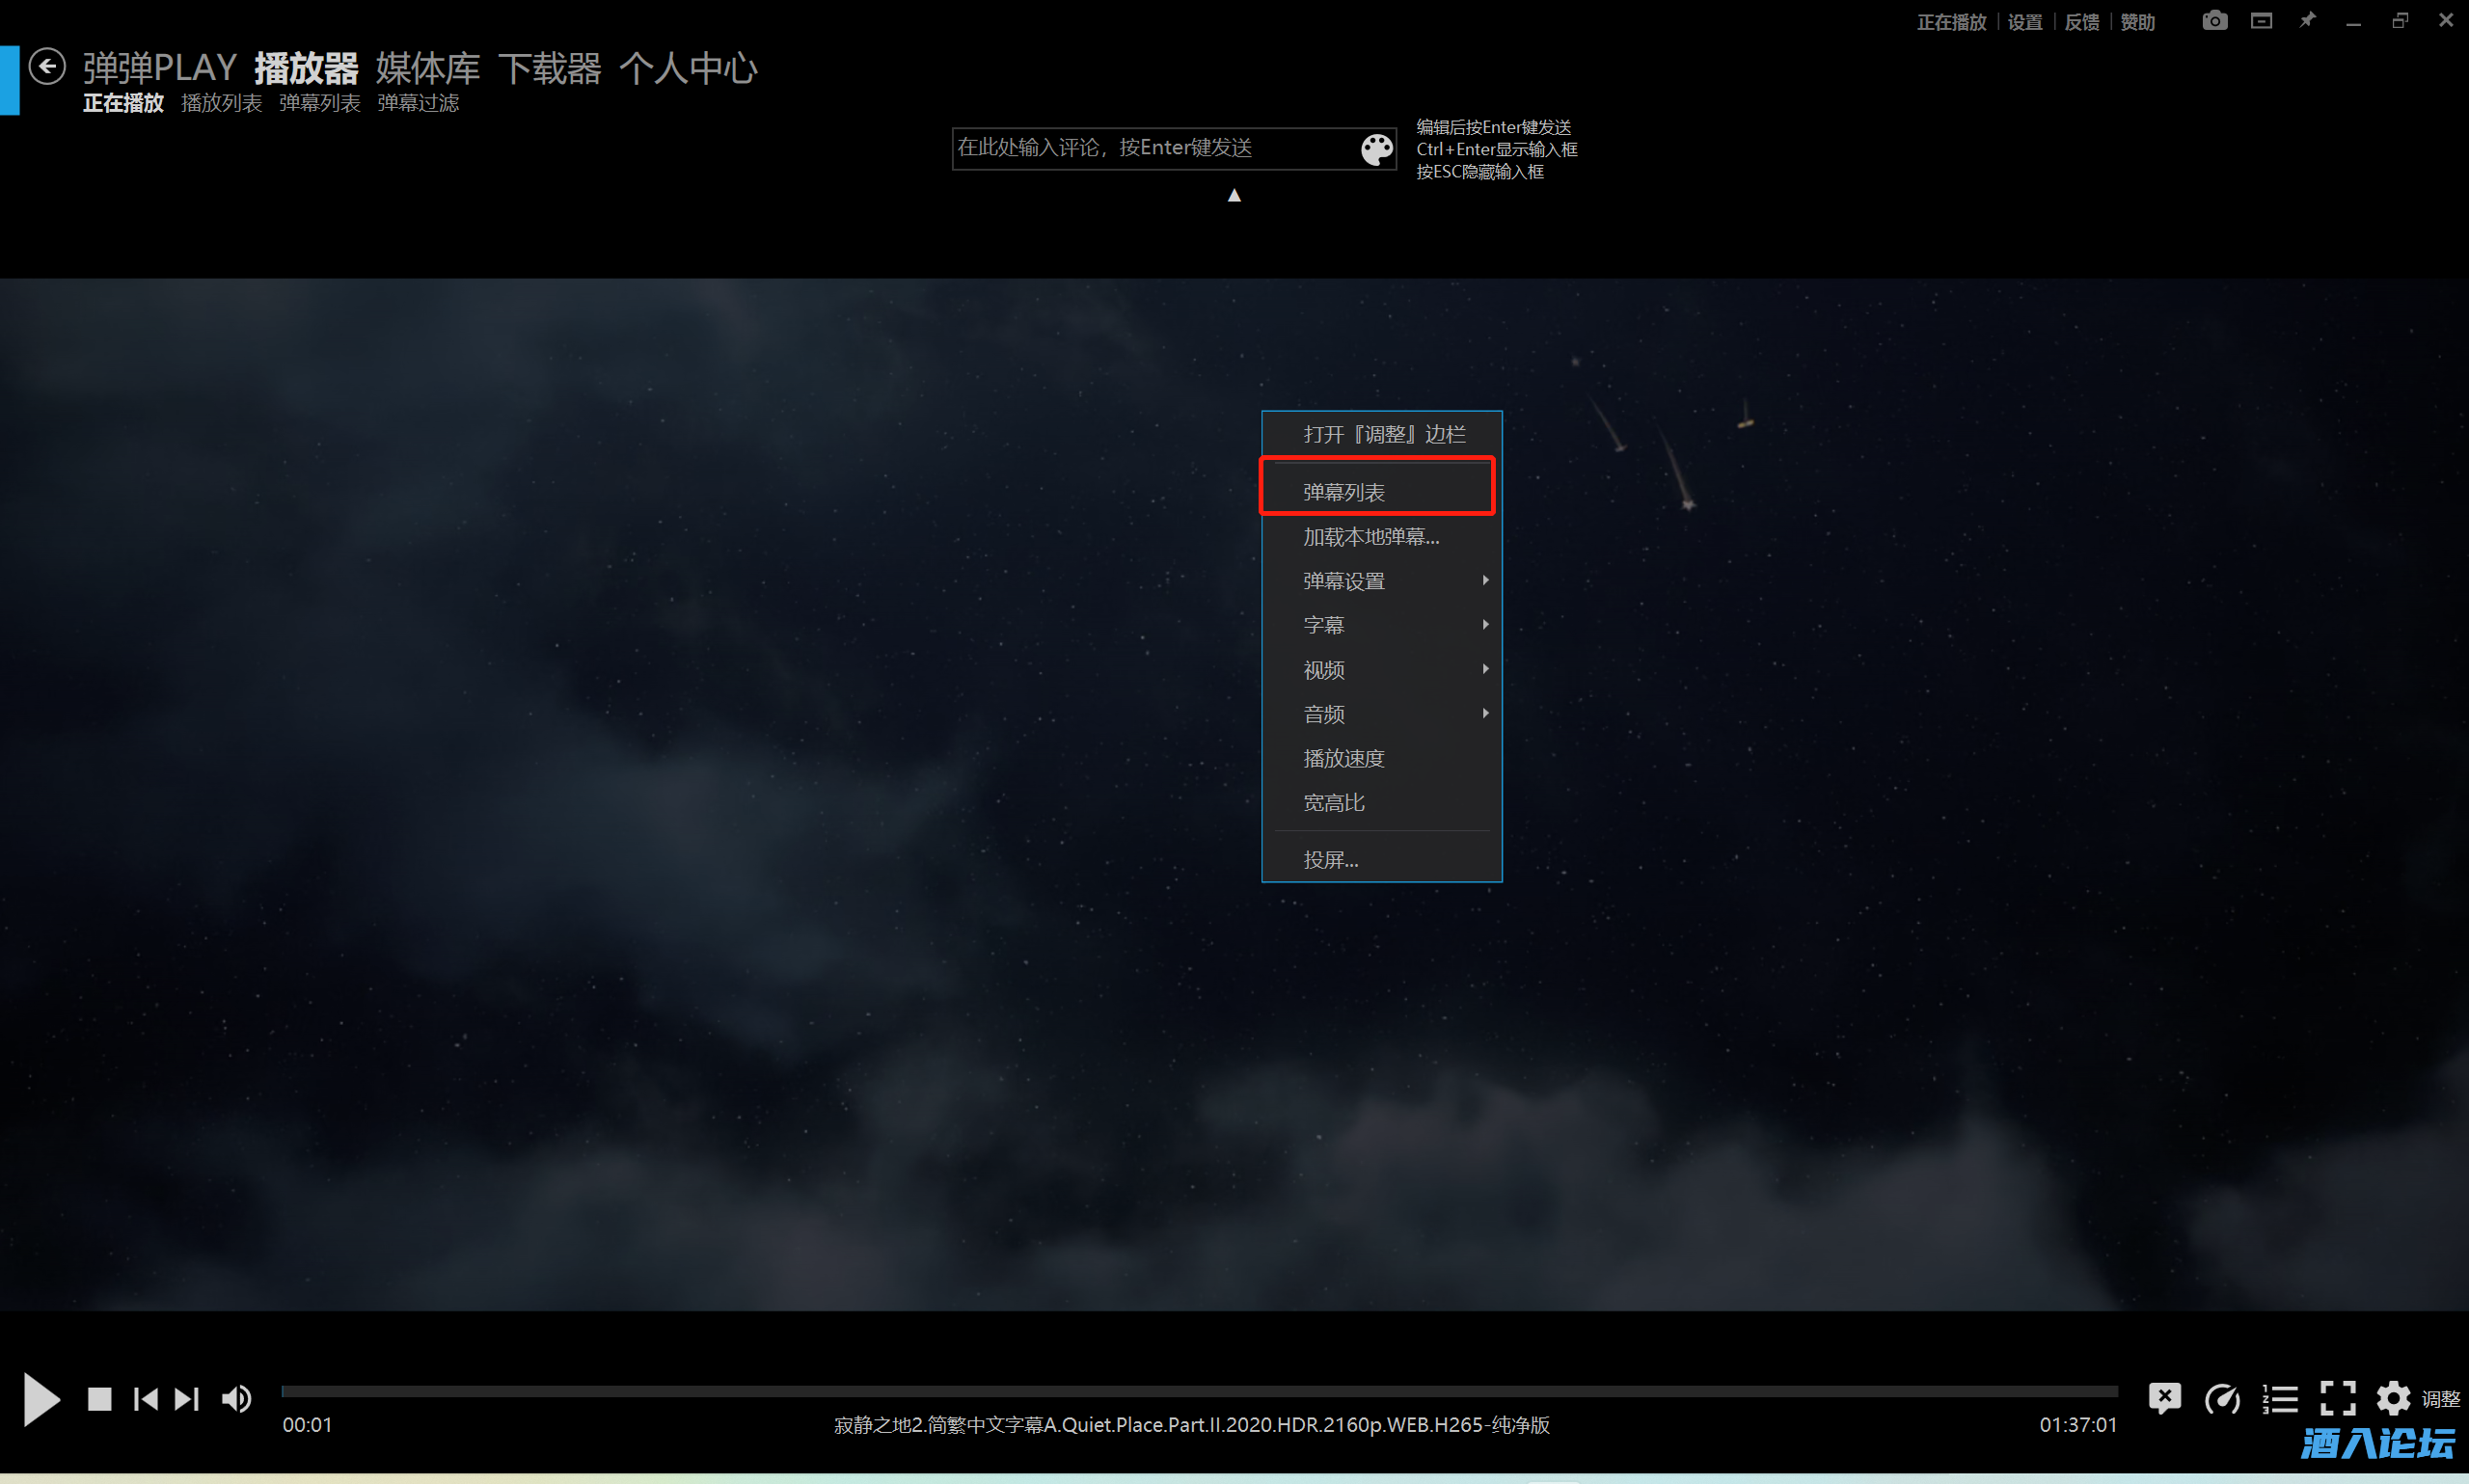Take a screenshot with the camera icon

click(x=2214, y=21)
